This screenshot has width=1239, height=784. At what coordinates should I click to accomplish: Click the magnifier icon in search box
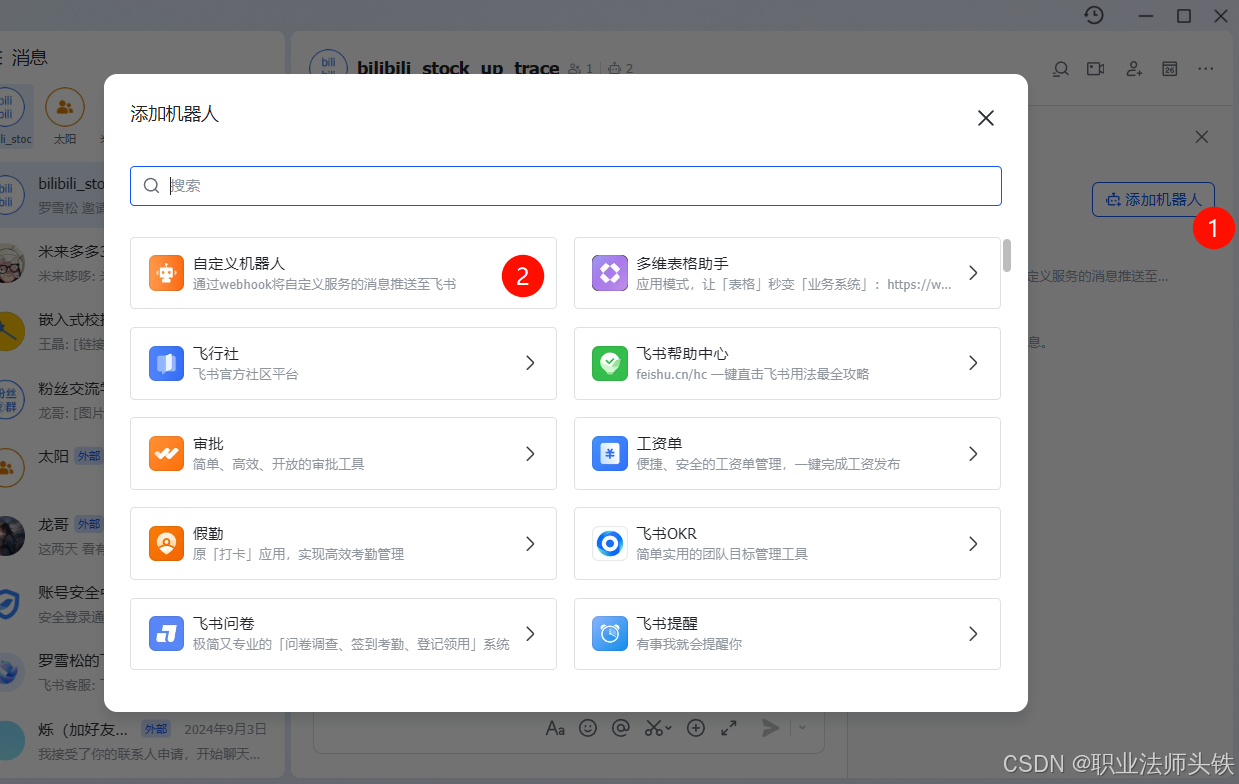click(152, 186)
